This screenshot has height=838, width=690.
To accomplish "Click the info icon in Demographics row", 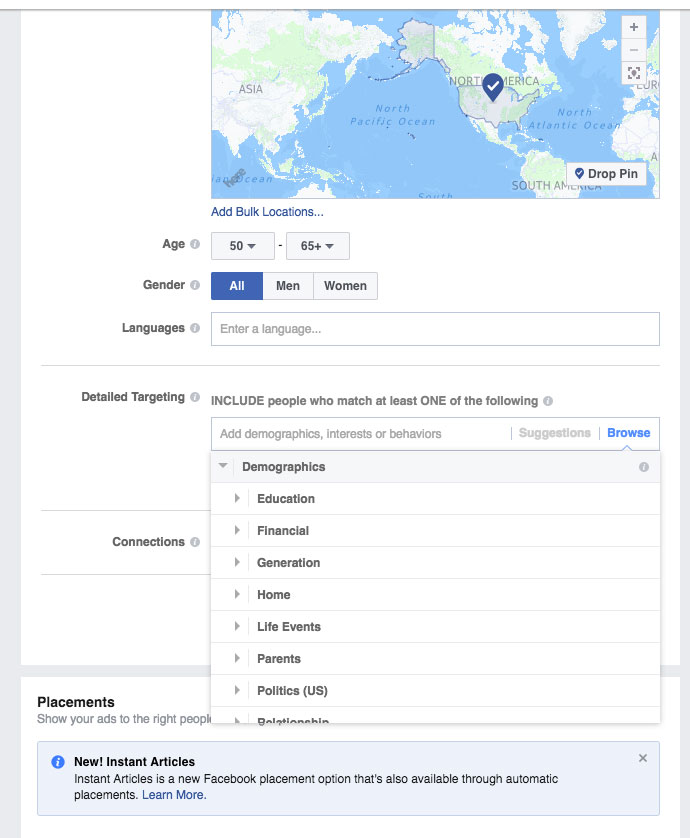I will [644, 467].
